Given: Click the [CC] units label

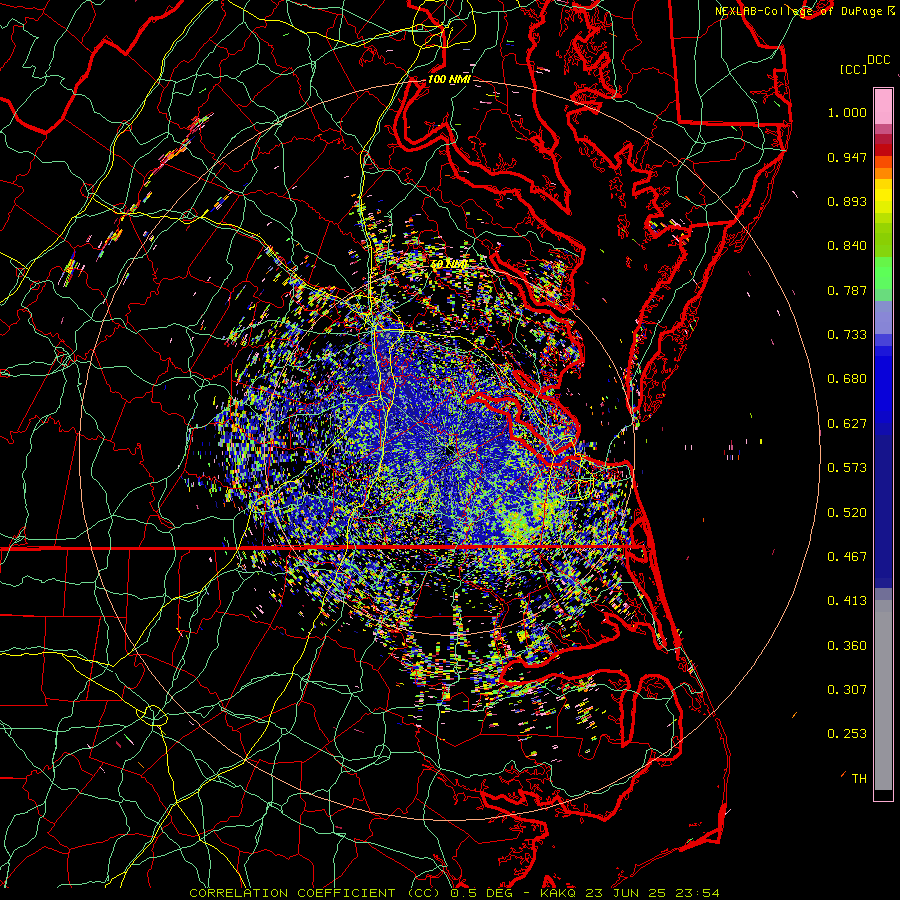Looking at the screenshot, I should 853,69.
